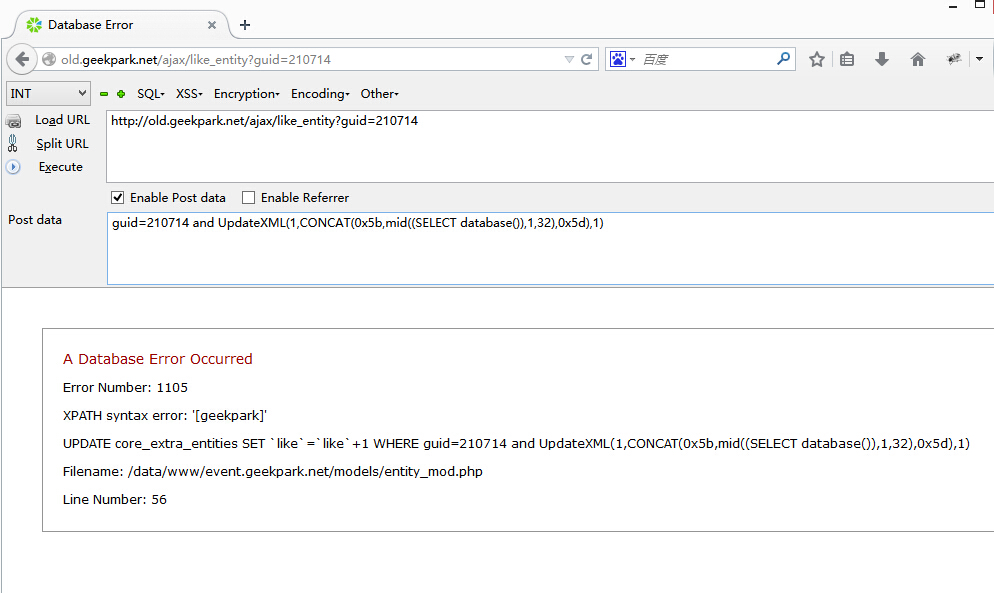The width and height of the screenshot is (994, 593).
Task: Click the 'A Database Error Occurred' heading
Action: click(x=158, y=359)
